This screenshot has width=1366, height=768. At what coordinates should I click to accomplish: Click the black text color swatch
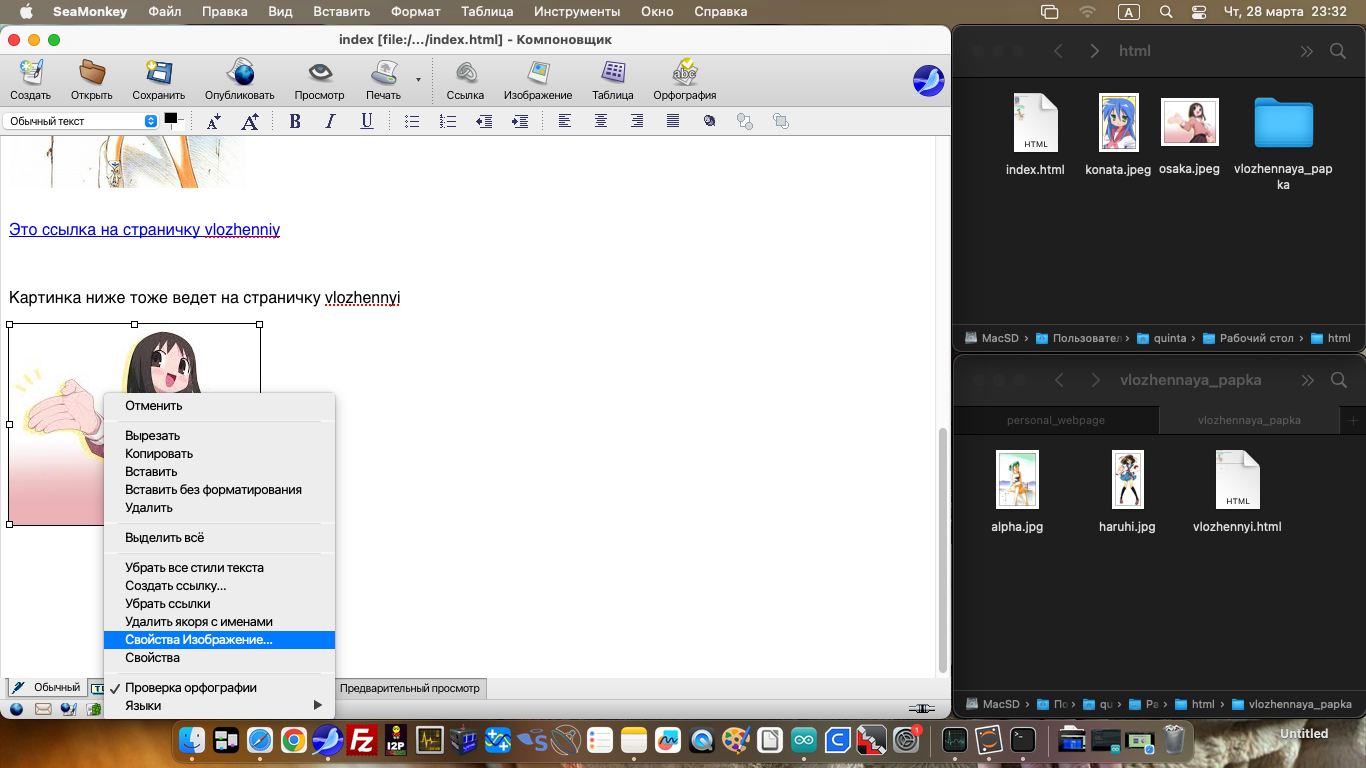(170, 118)
